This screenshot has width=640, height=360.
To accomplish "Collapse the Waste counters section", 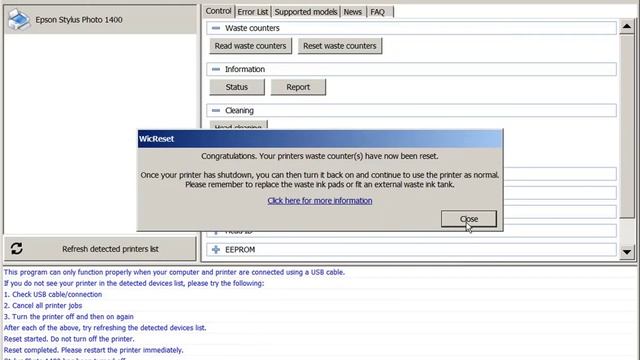I will coord(216,28).
